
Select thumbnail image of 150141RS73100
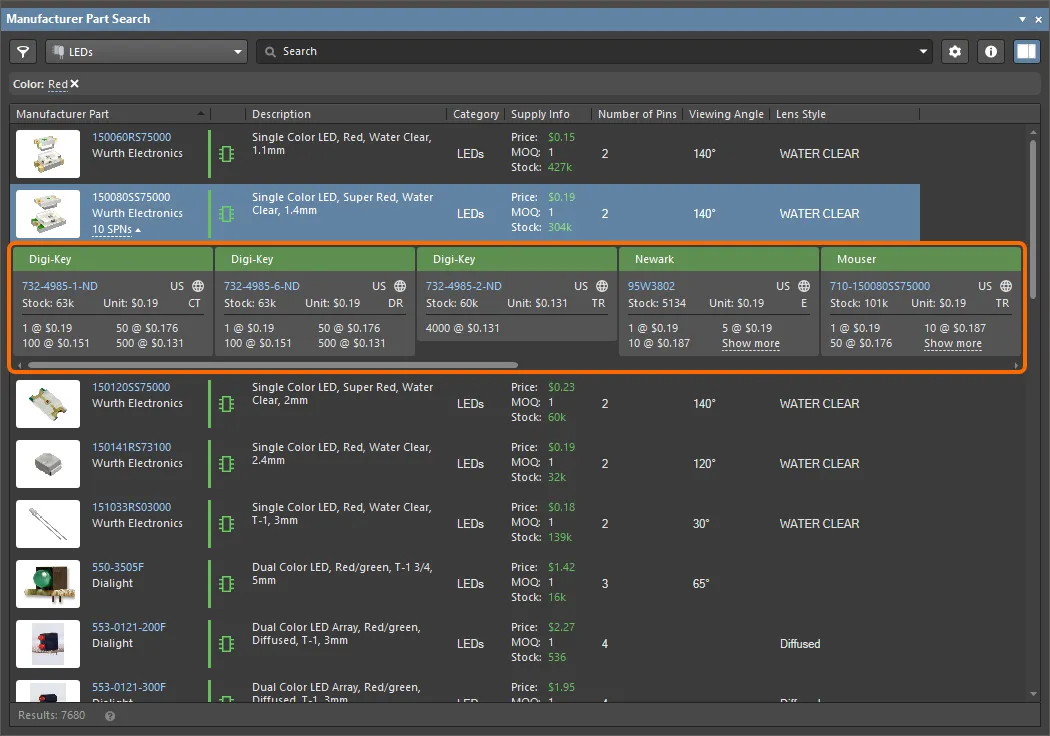[x=48, y=463]
